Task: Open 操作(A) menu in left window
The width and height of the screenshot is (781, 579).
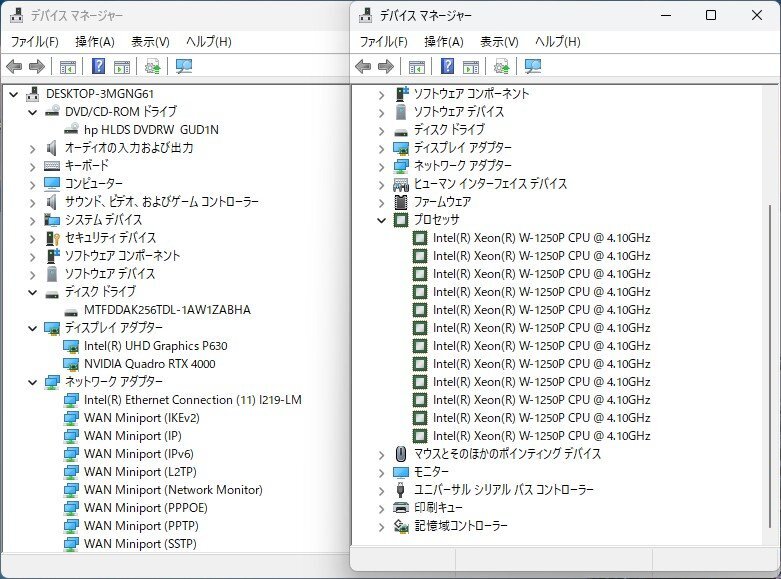Action: (95, 41)
